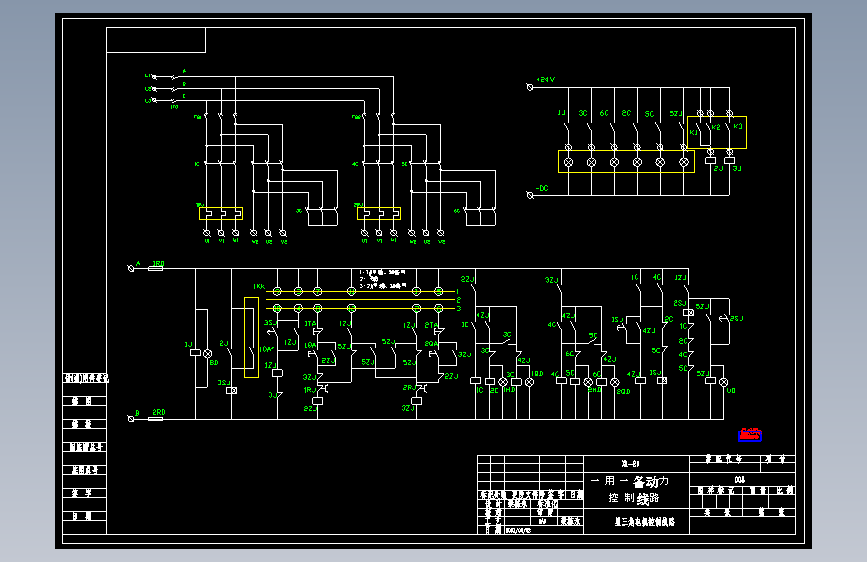This screenshot has height=562, width=867.
Task: Click the BD indicator lamp label
Action: (214, 362)
